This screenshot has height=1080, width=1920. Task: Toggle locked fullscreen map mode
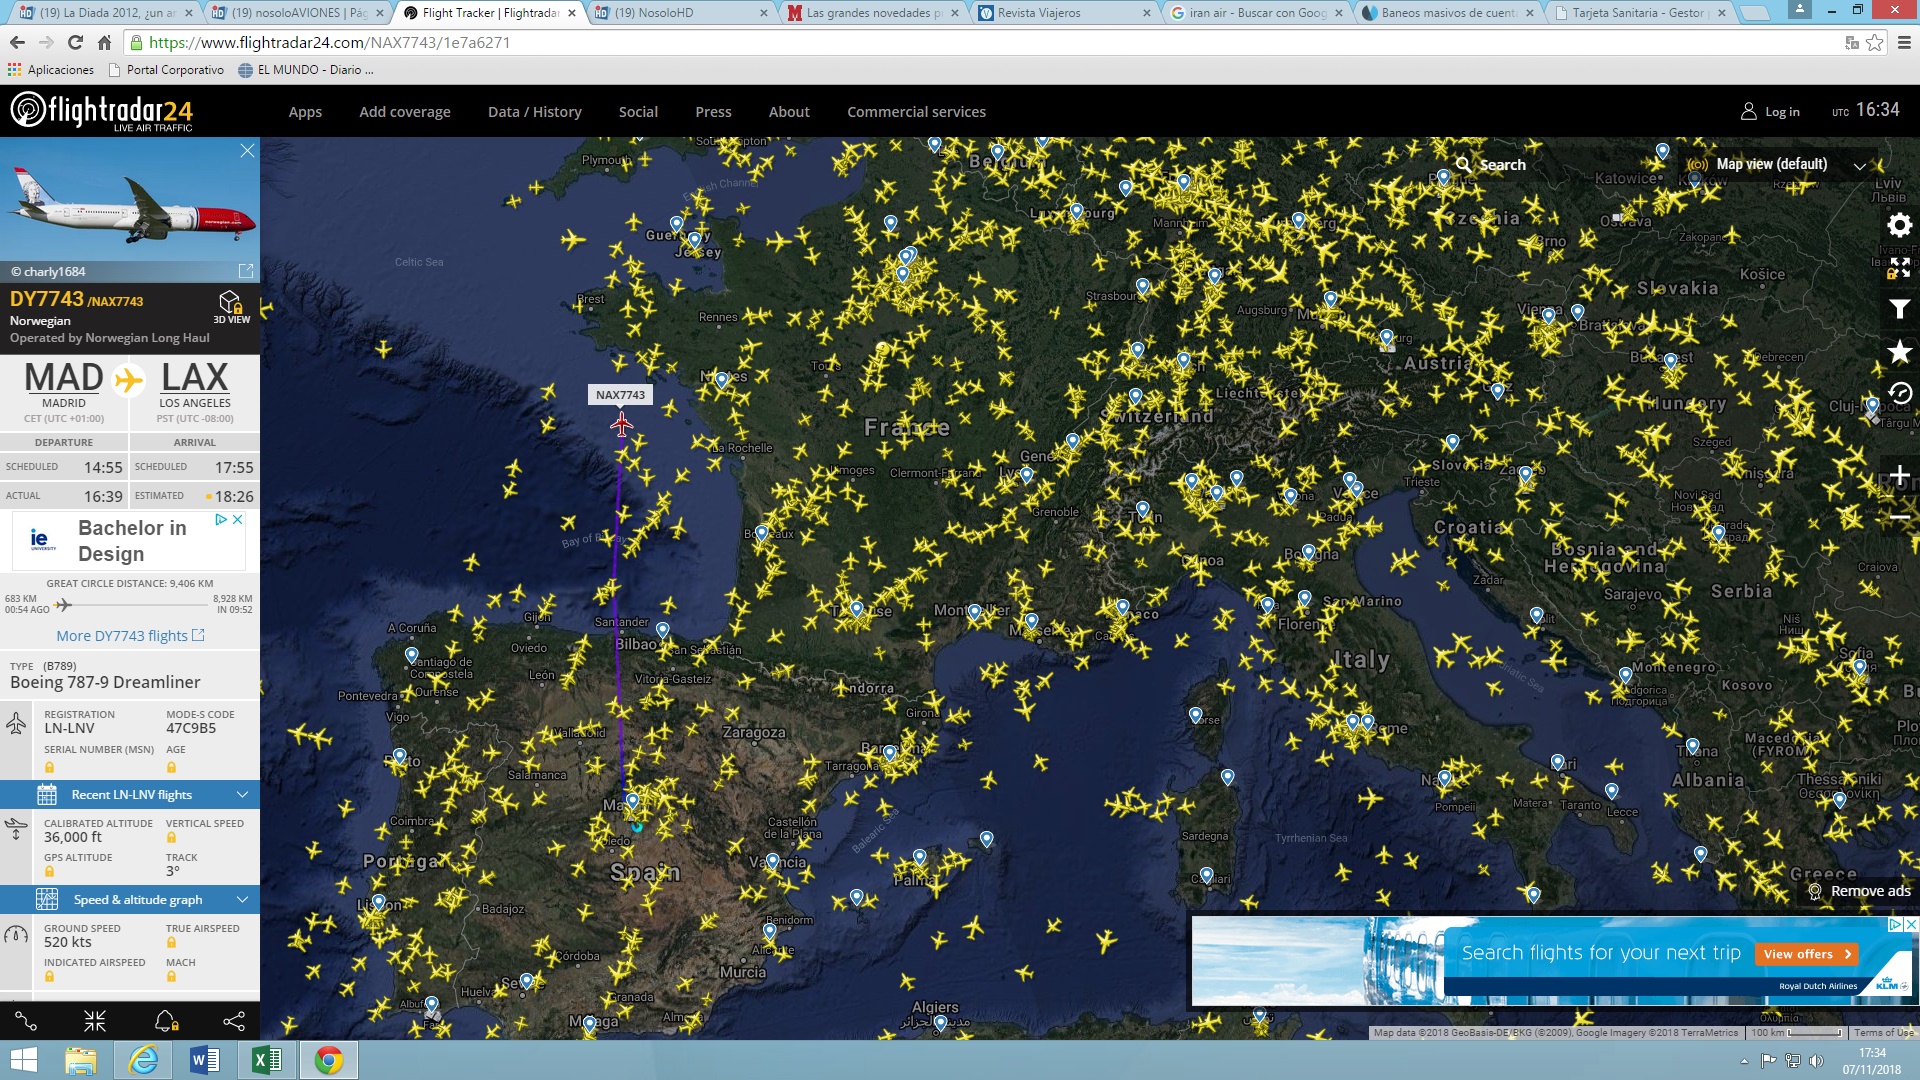[x=1899, y=267]
